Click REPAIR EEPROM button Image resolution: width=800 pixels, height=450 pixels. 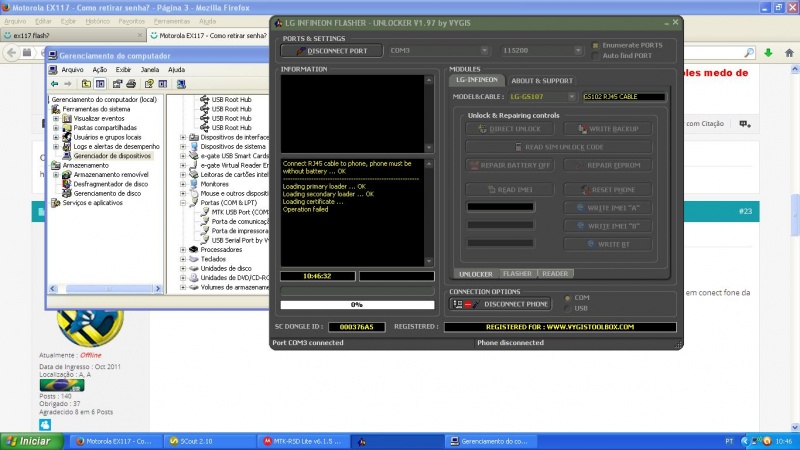pos(608,165)
